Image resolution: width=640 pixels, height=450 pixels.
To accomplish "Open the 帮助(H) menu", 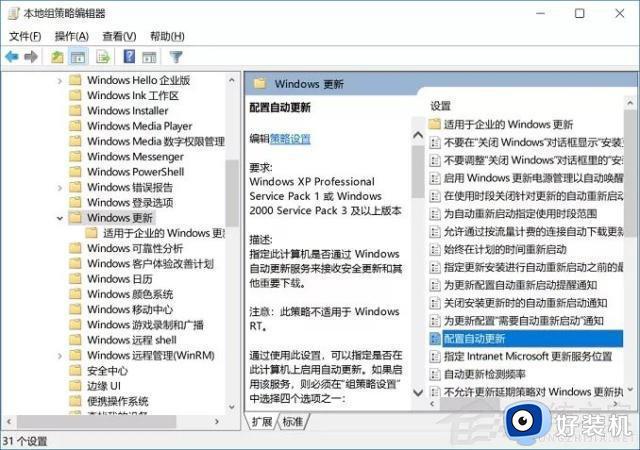I will coord(167,36).
